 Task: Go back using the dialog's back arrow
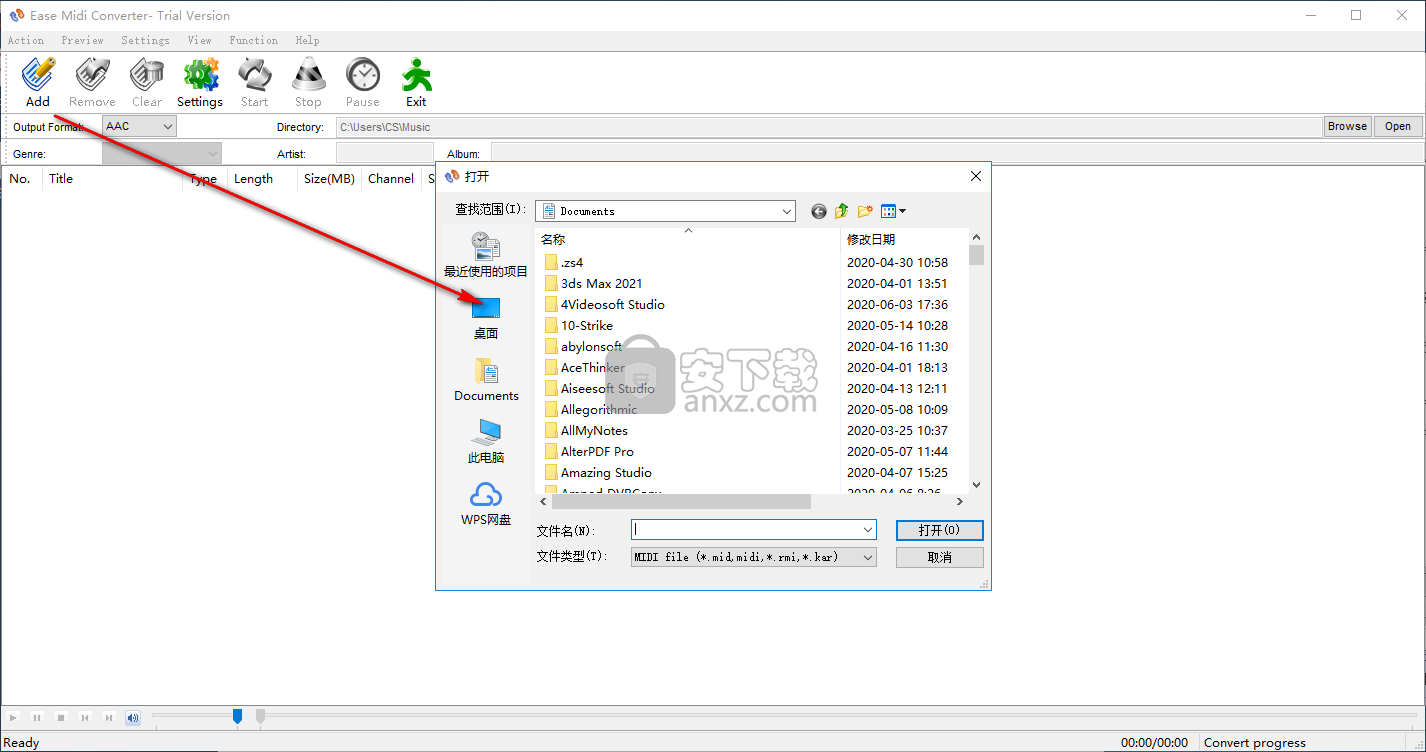point(819,211)
